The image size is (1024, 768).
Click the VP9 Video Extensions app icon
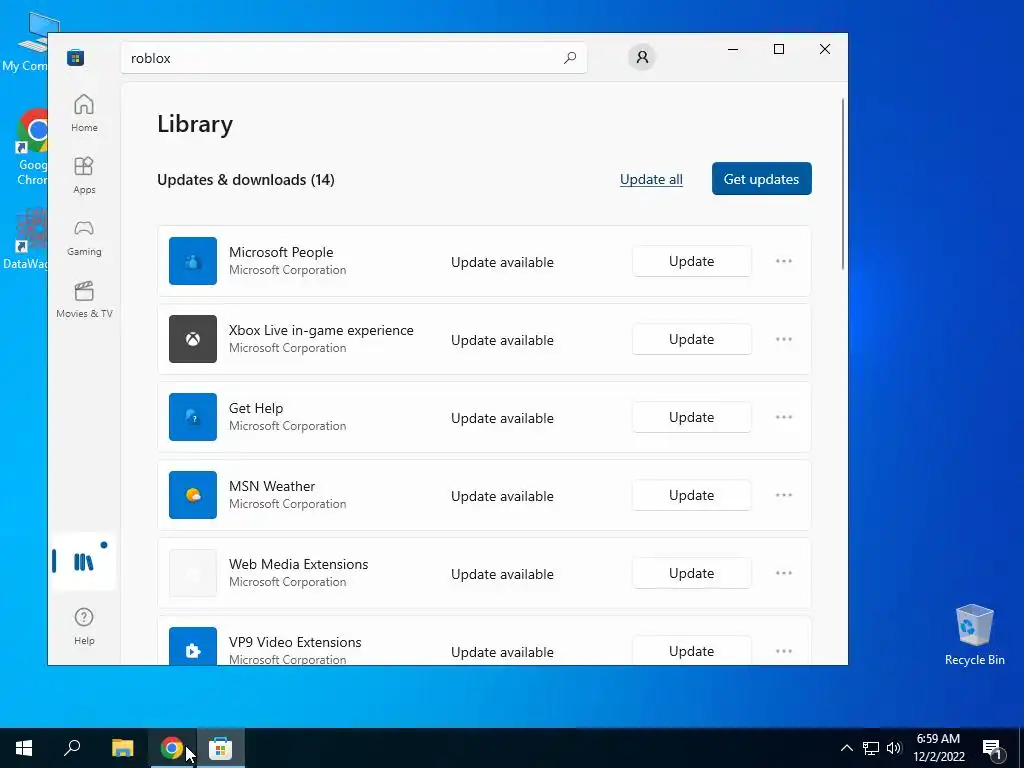(x=193, y=646)
